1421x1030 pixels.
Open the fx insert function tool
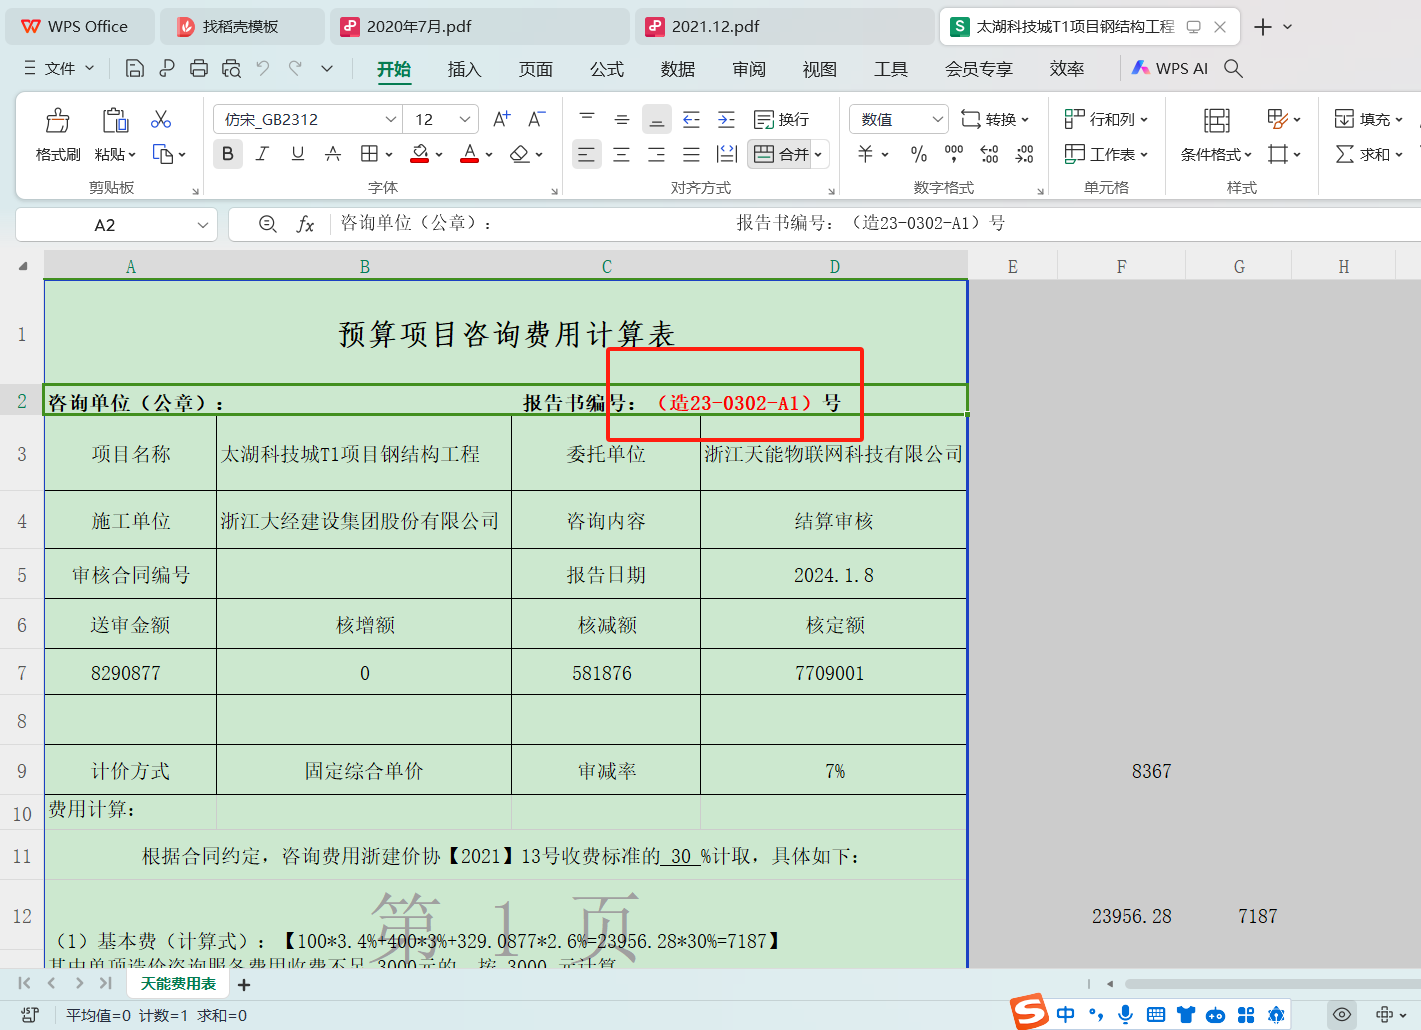tap(307, 223)
